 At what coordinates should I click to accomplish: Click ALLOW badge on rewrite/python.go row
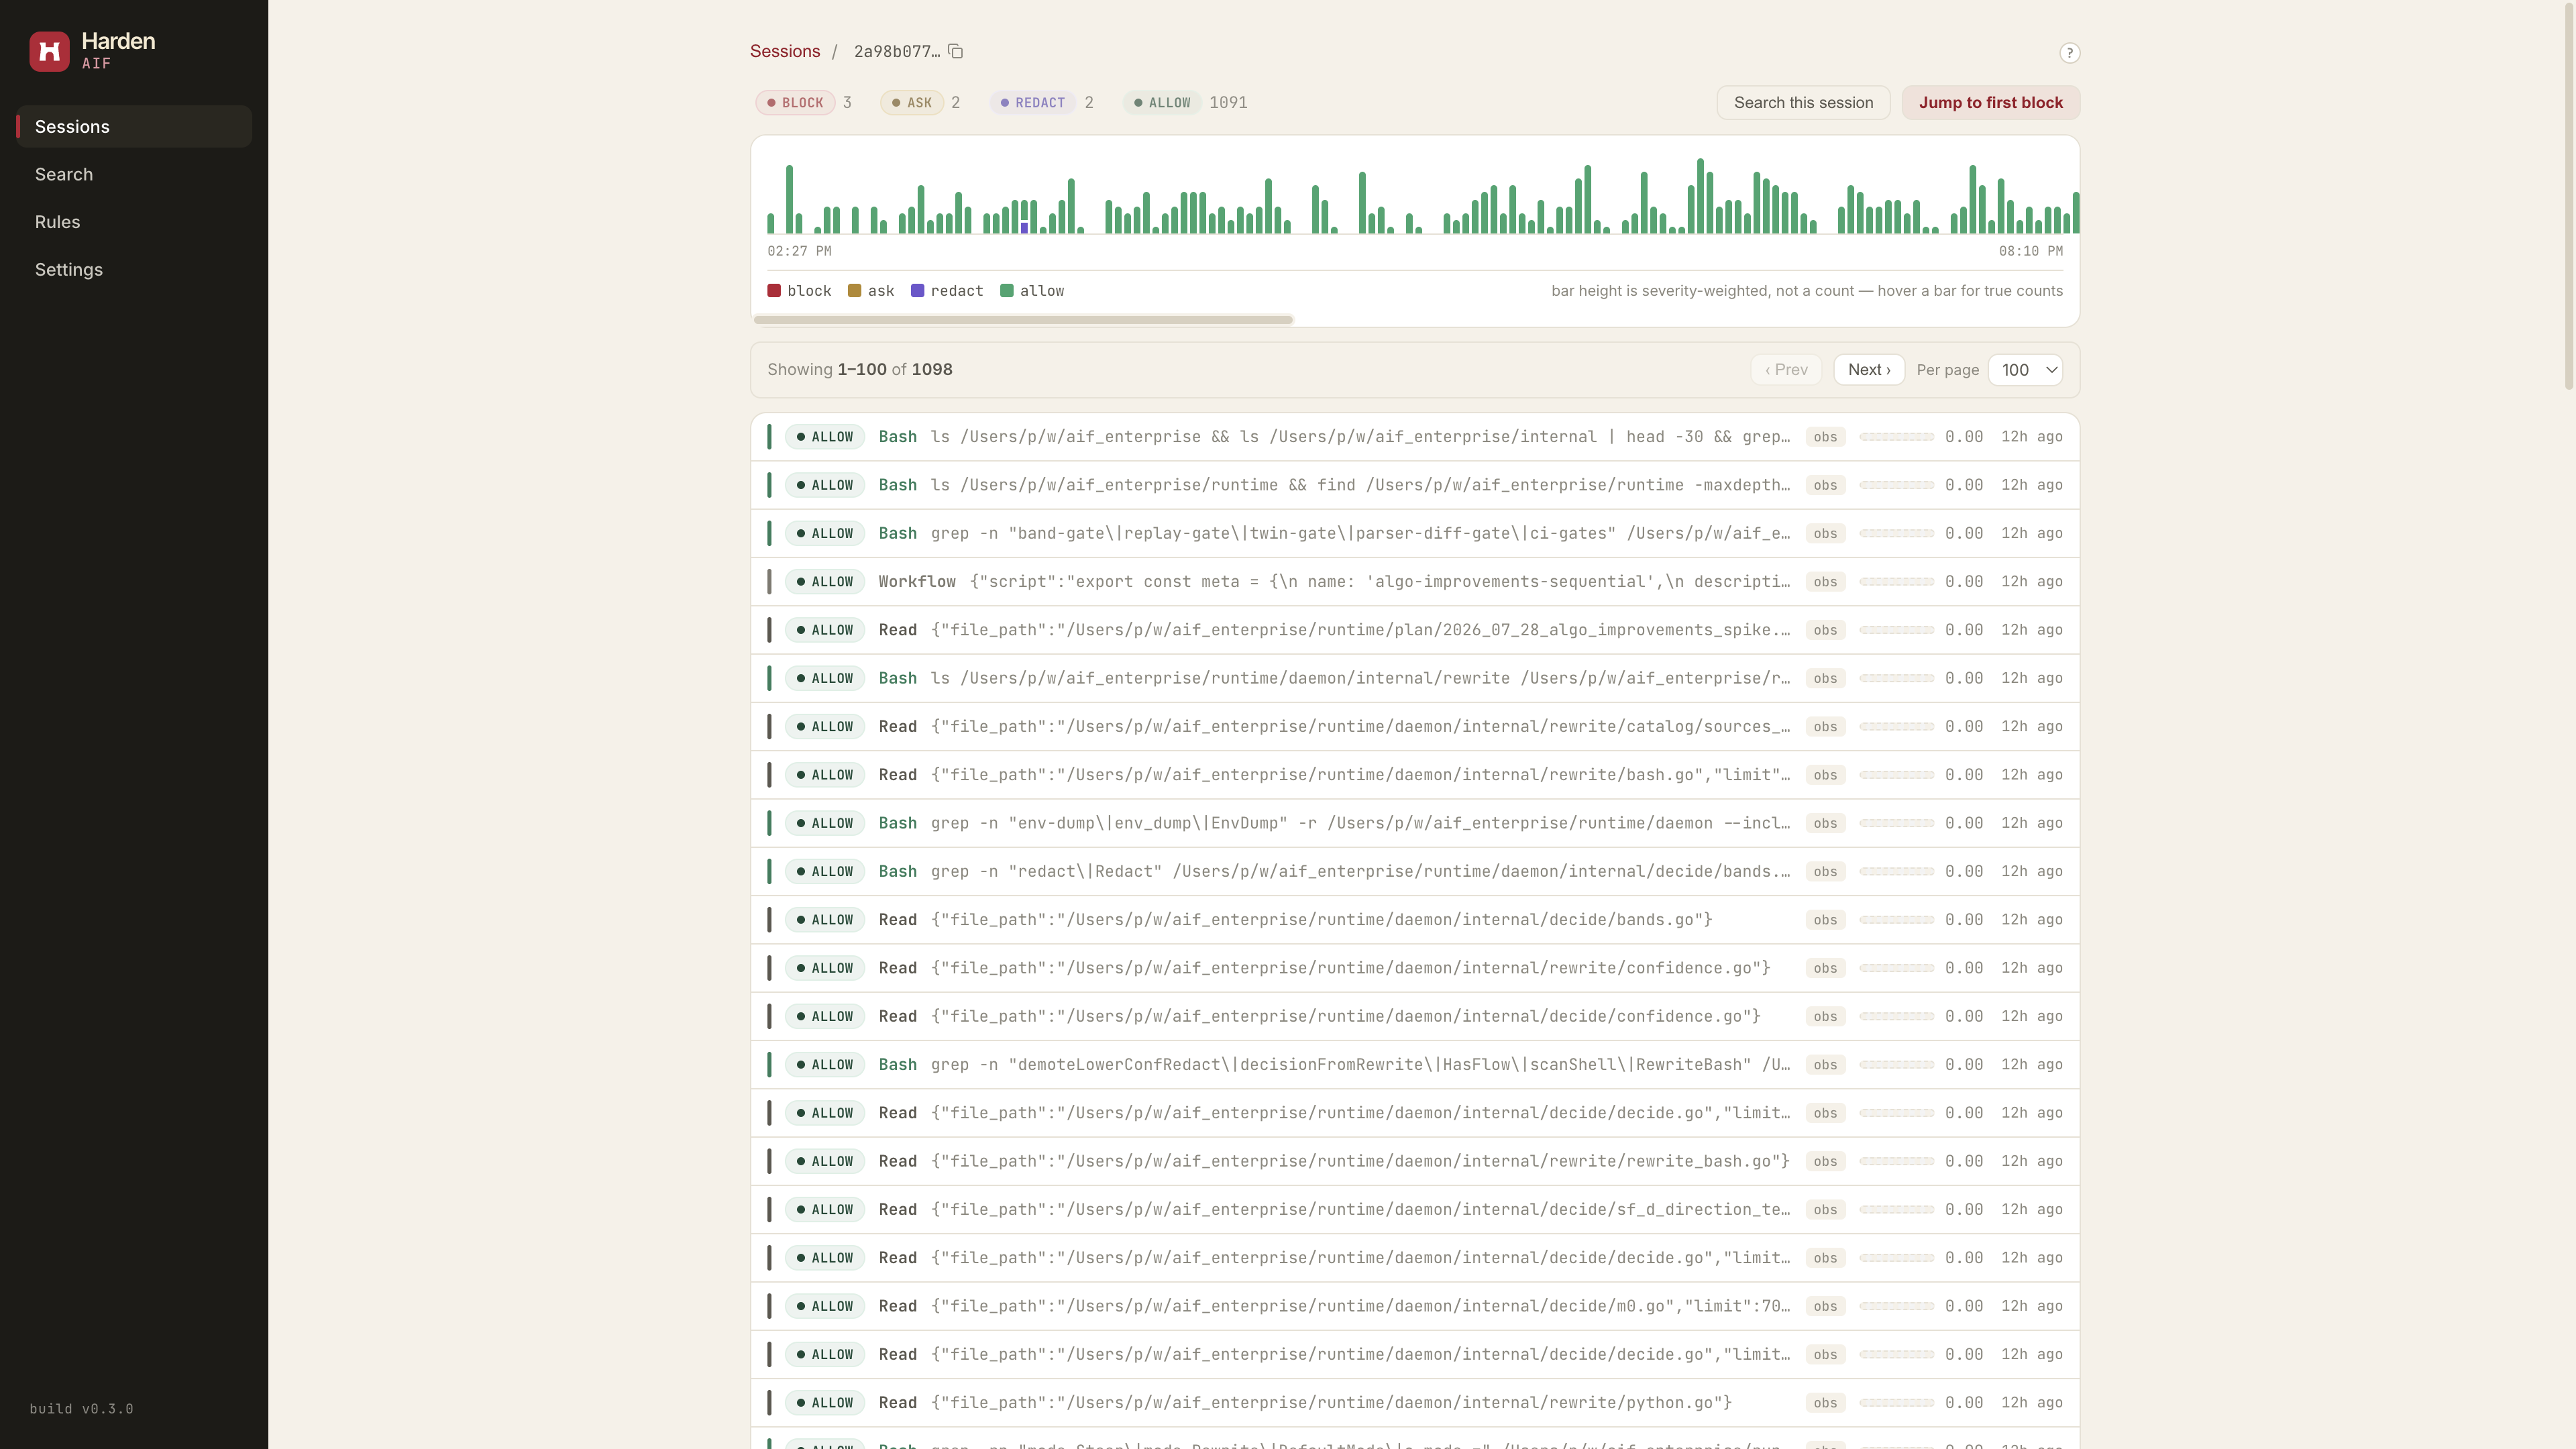coord(825,1403)
